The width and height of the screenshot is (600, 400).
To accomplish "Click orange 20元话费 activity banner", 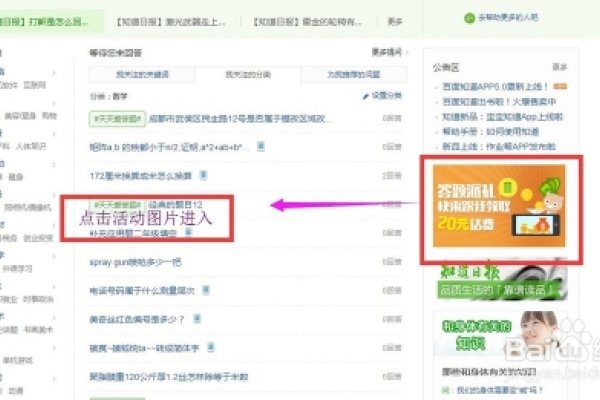I will tap(499, 206).
